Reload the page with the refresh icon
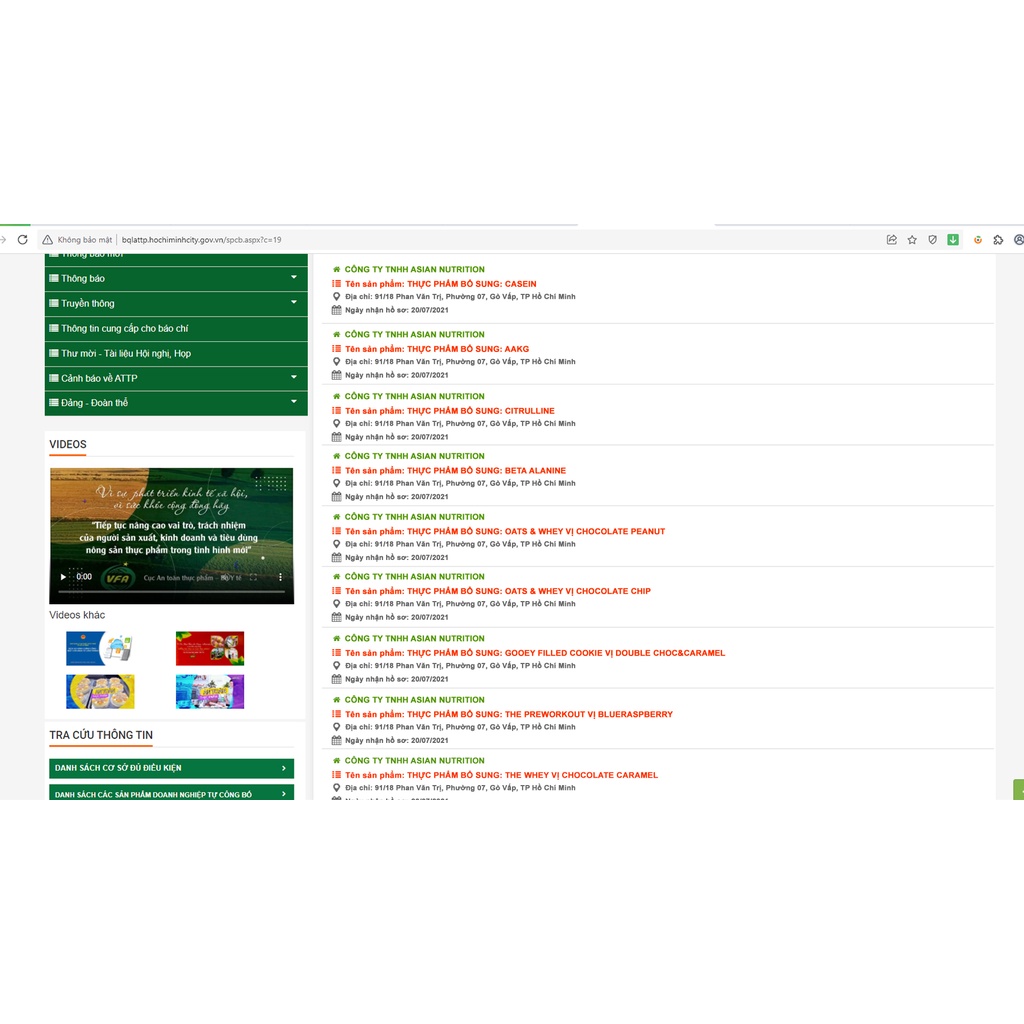This screenshot has width=1024, height=1024. [22, 240]
